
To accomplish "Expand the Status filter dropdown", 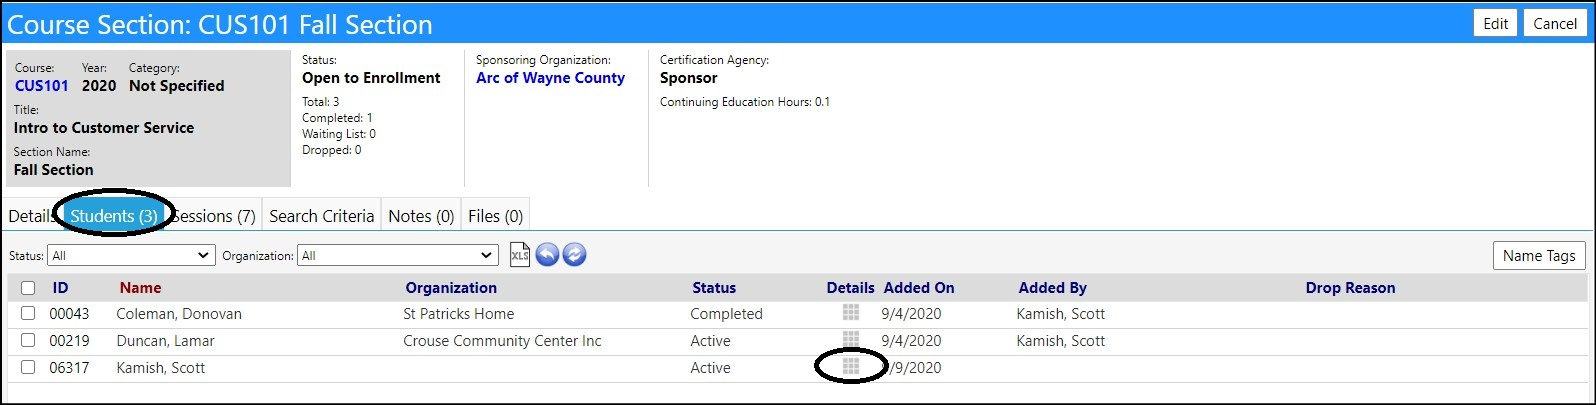I will coord(132,255).
